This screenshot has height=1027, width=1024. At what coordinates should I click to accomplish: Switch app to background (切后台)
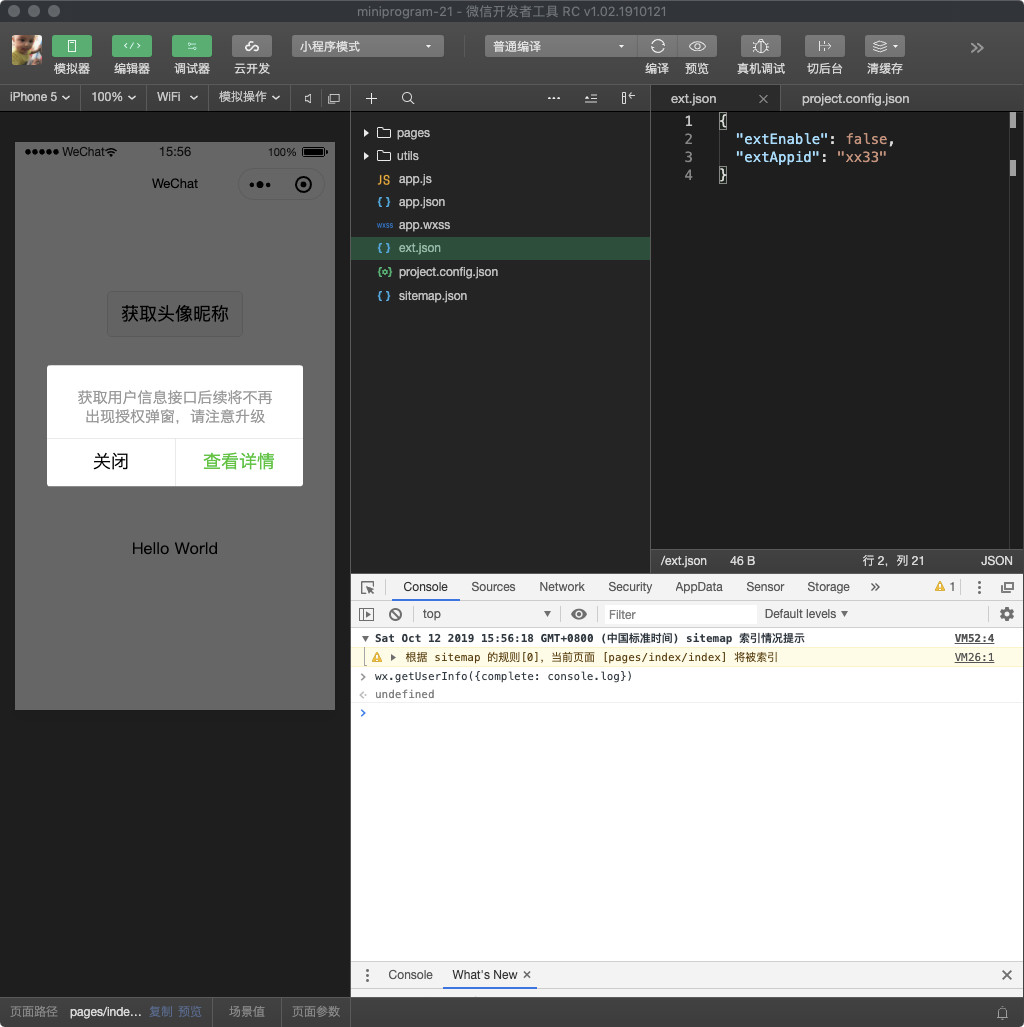[x=824, y=47]
